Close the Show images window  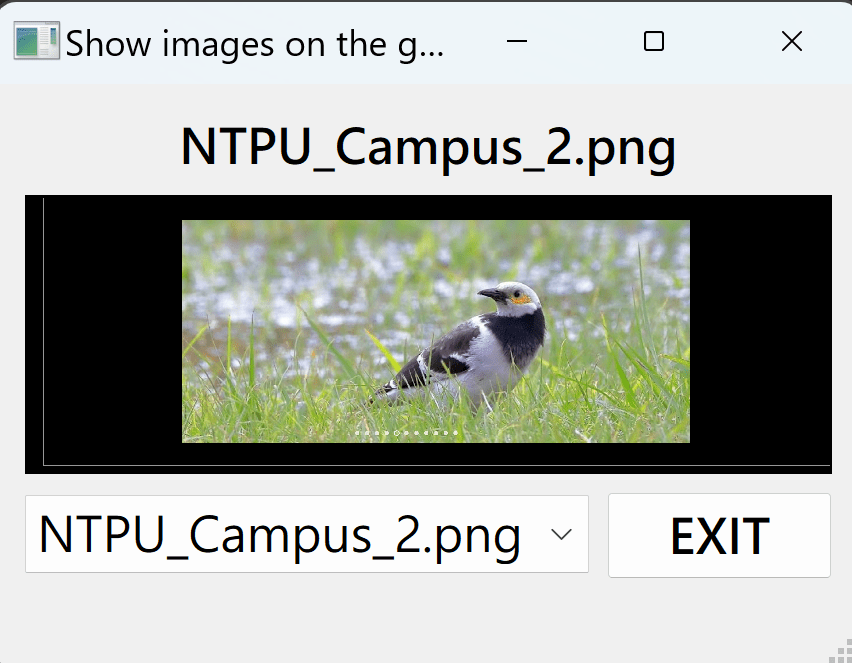[792, 41]
